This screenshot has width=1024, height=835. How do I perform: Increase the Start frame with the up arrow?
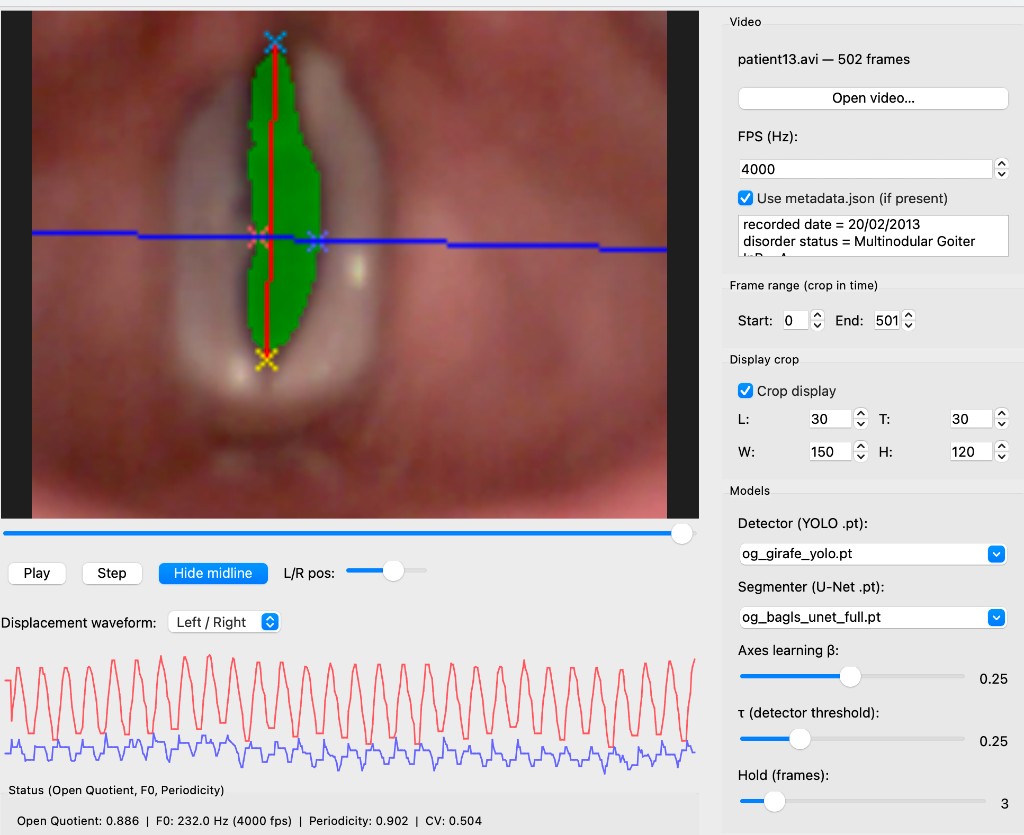click(x=818, y=314)
